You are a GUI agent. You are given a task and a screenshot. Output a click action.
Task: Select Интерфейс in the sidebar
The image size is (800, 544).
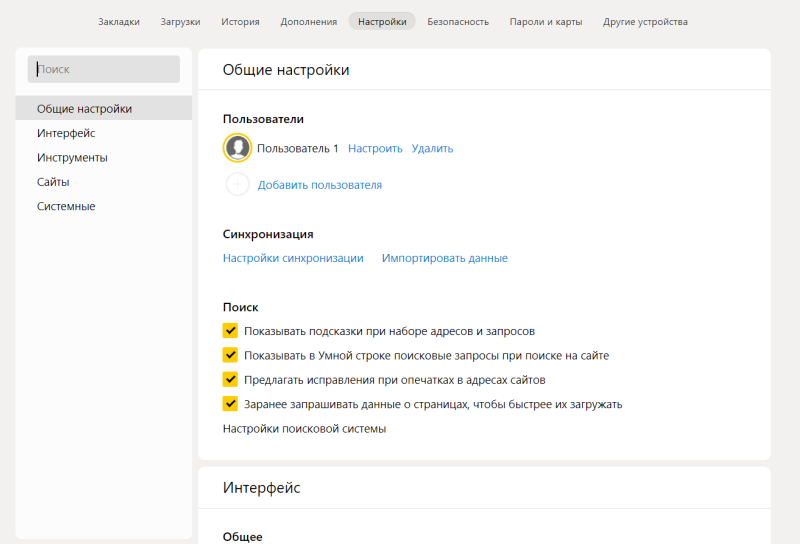(x=66, y=133)
